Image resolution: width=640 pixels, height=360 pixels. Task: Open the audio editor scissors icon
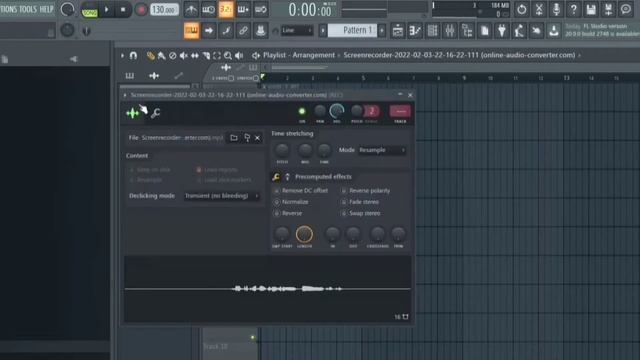[x=539, y=9]
